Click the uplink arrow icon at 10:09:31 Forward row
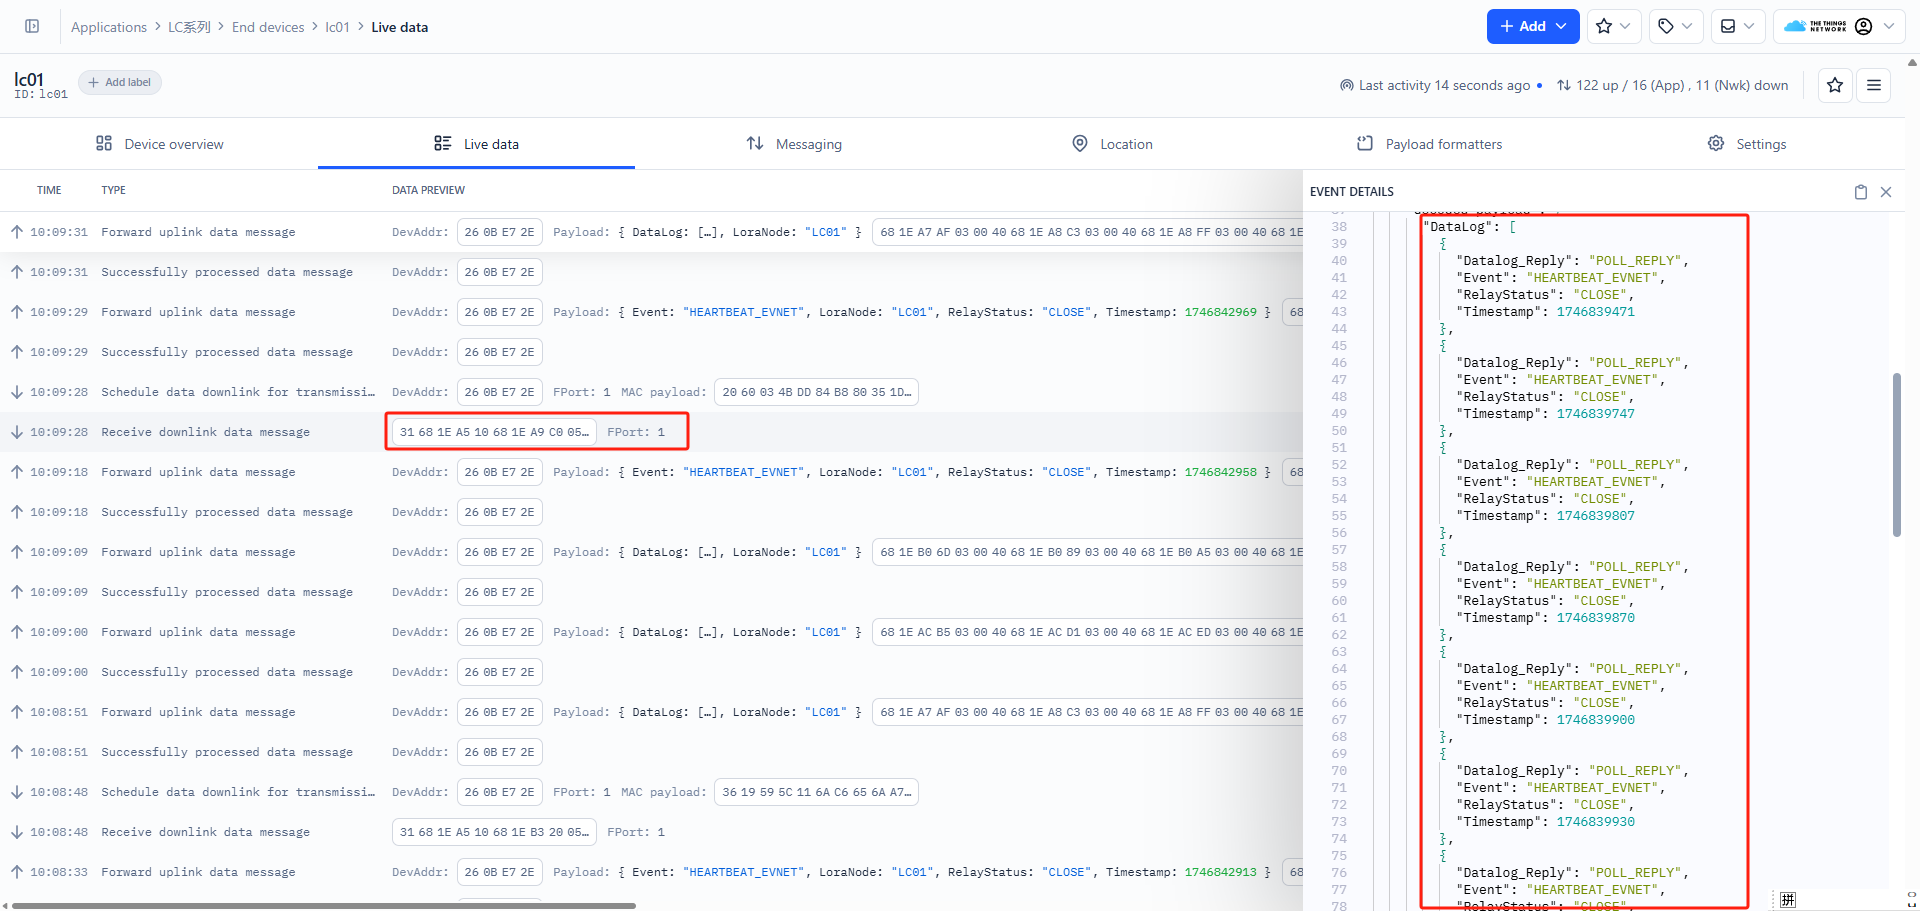1920x911 pixels. [17, 232]
